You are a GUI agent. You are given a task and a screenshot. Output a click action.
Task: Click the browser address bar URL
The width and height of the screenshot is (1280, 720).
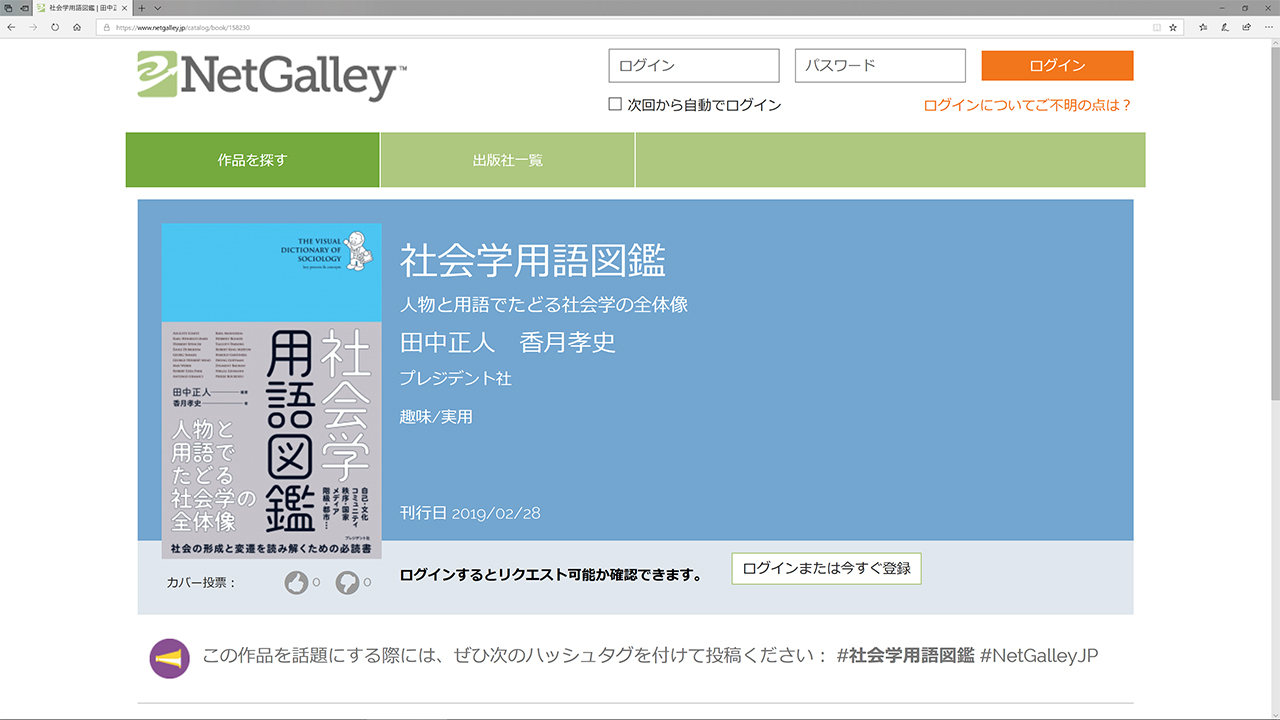(183, 27)
